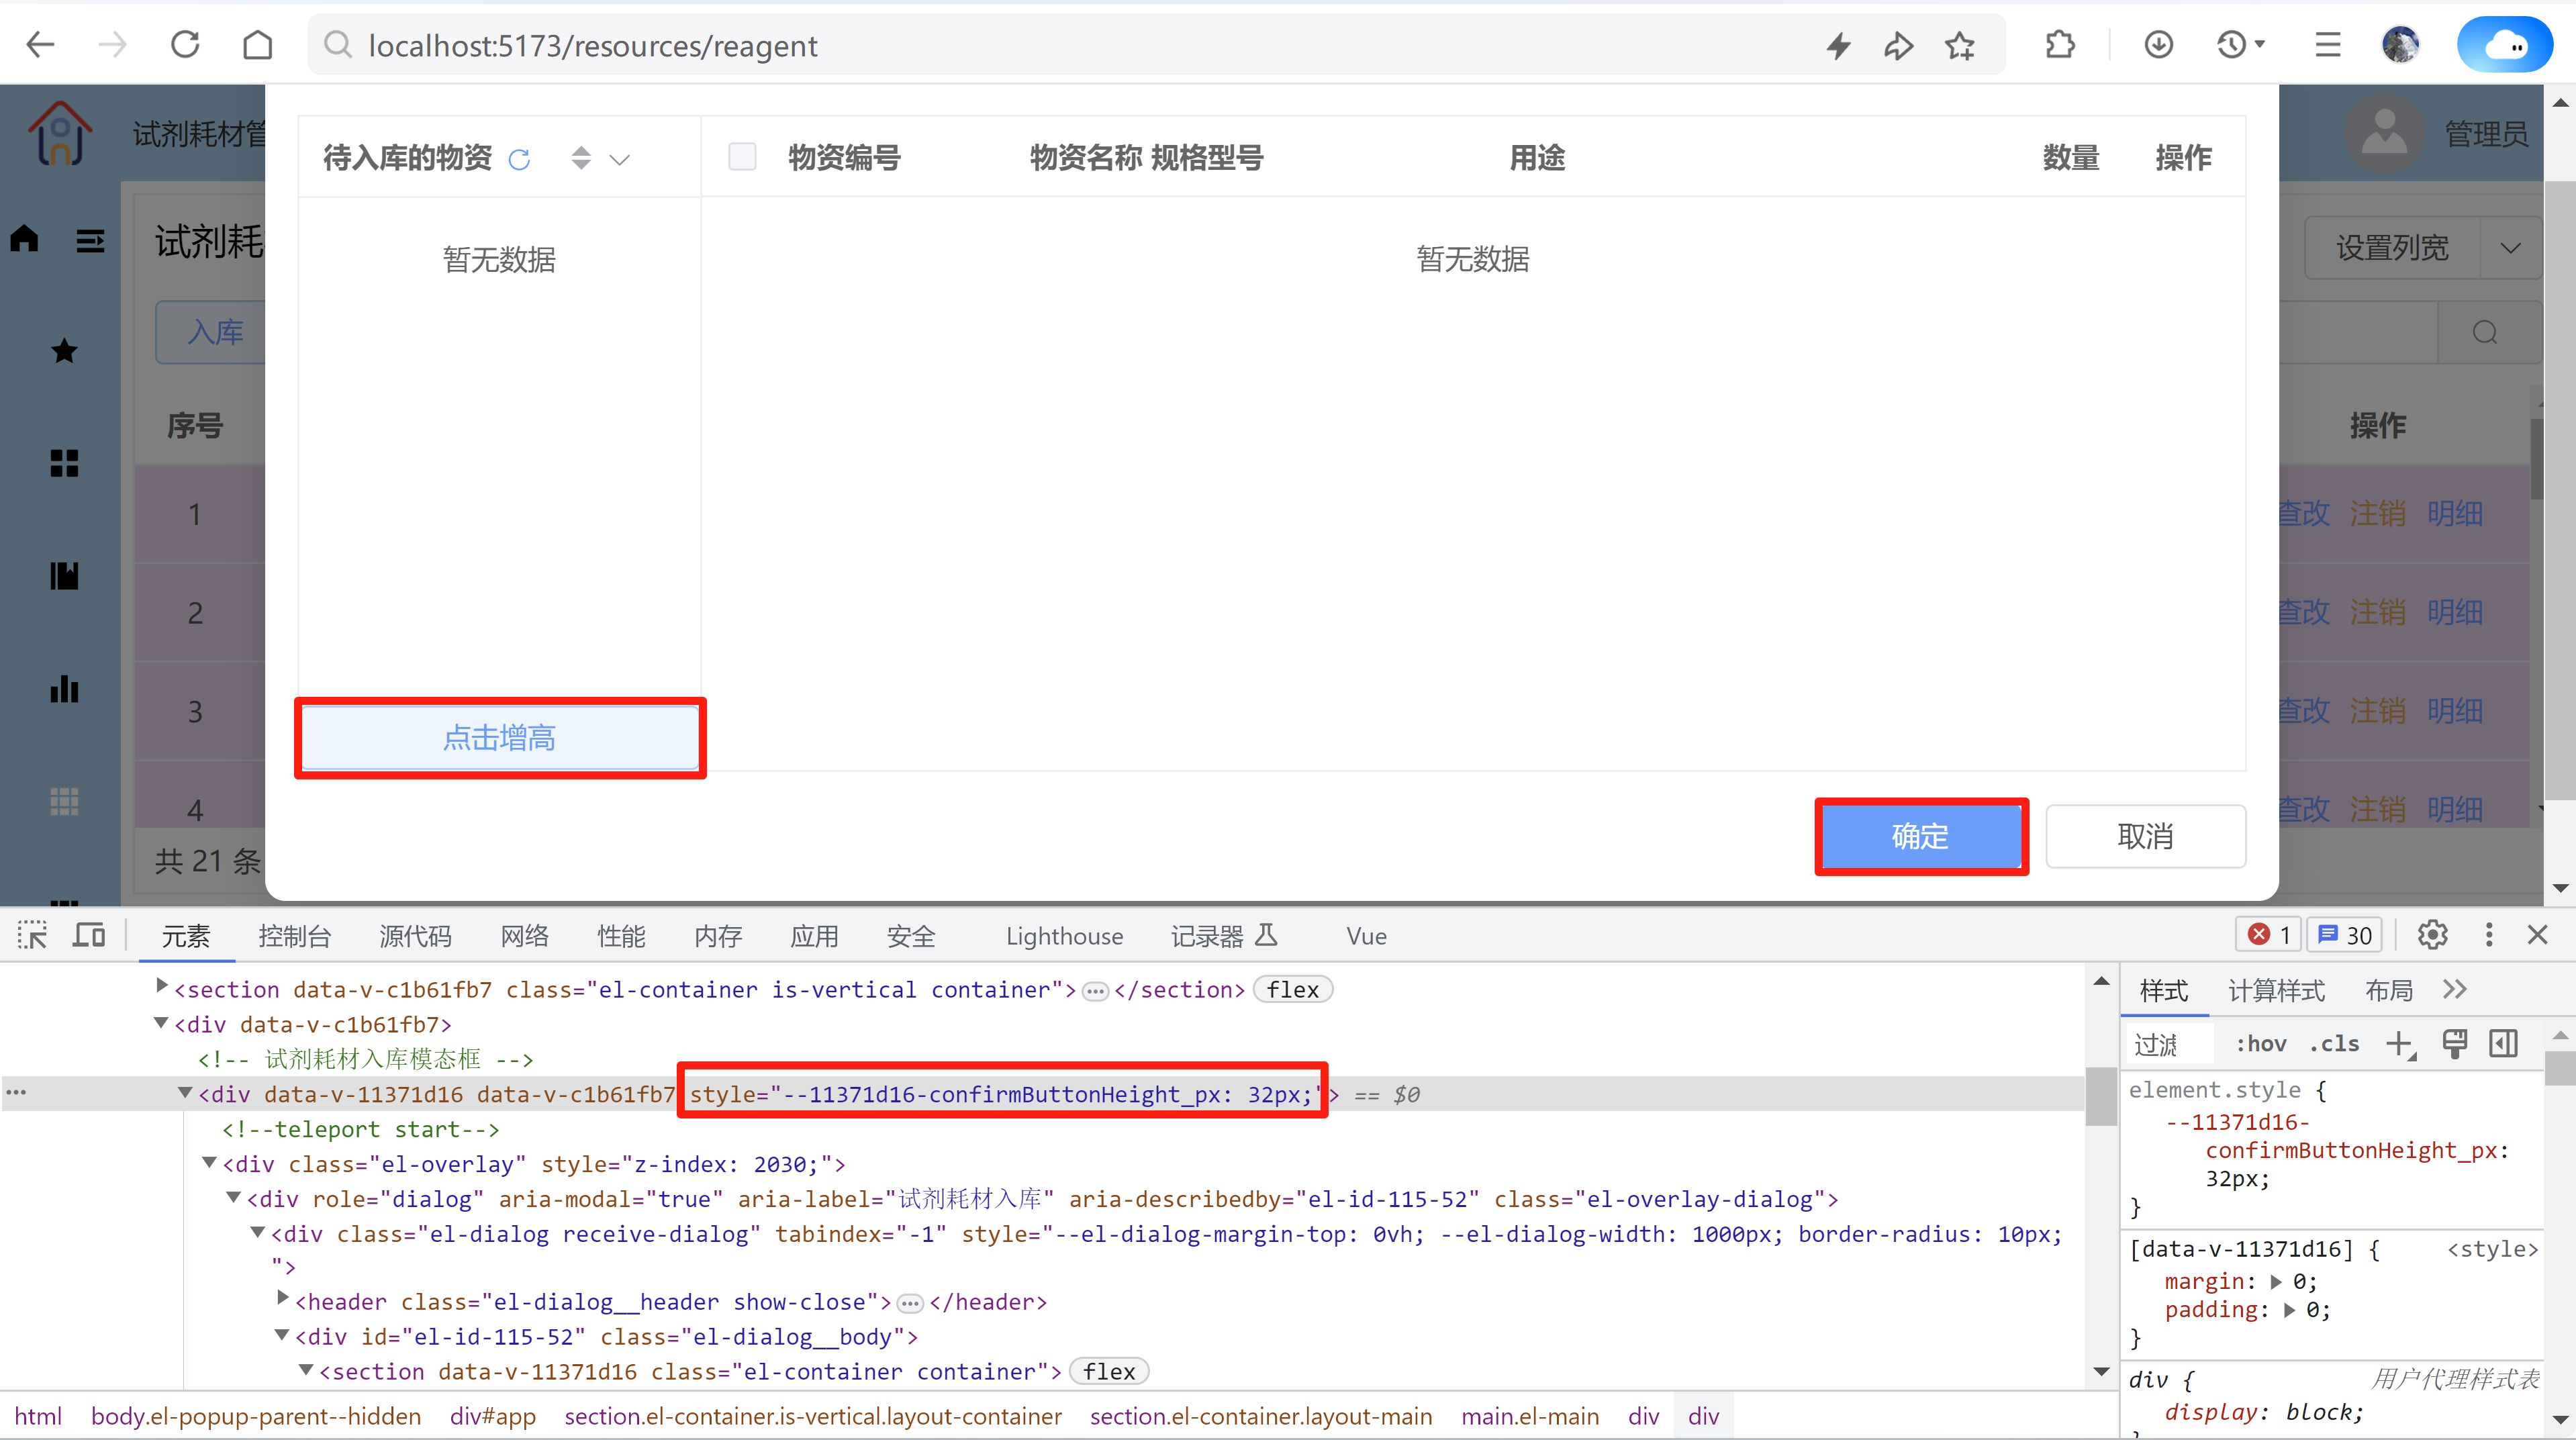Screen dimensions: 2576x1440
Task: Expand the 设置列宽 dropdown
Action: (2511, 247)
